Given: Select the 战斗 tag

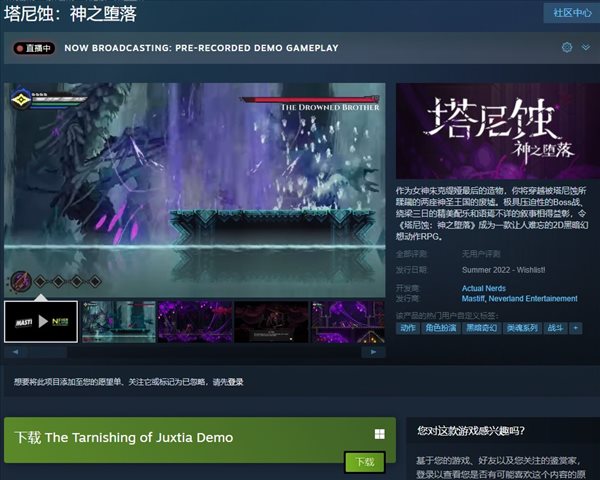Looking at the screenshot, I should pos(555,328).
